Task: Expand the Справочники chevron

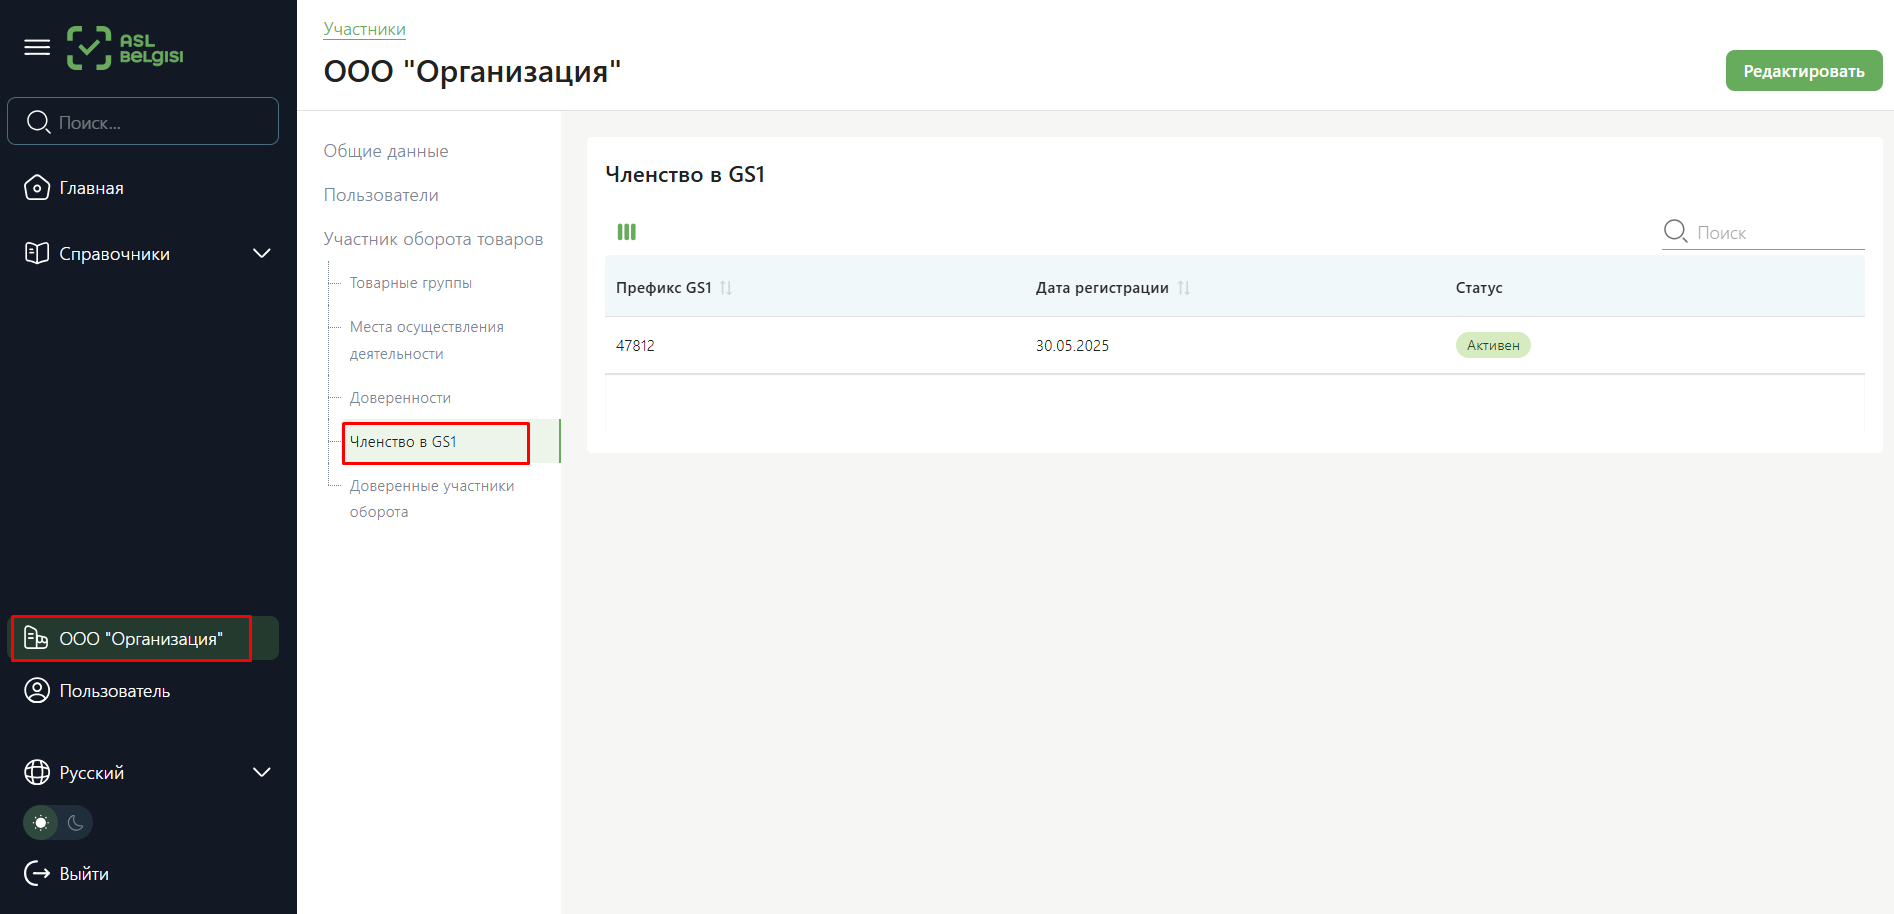Action: [262, 253]
